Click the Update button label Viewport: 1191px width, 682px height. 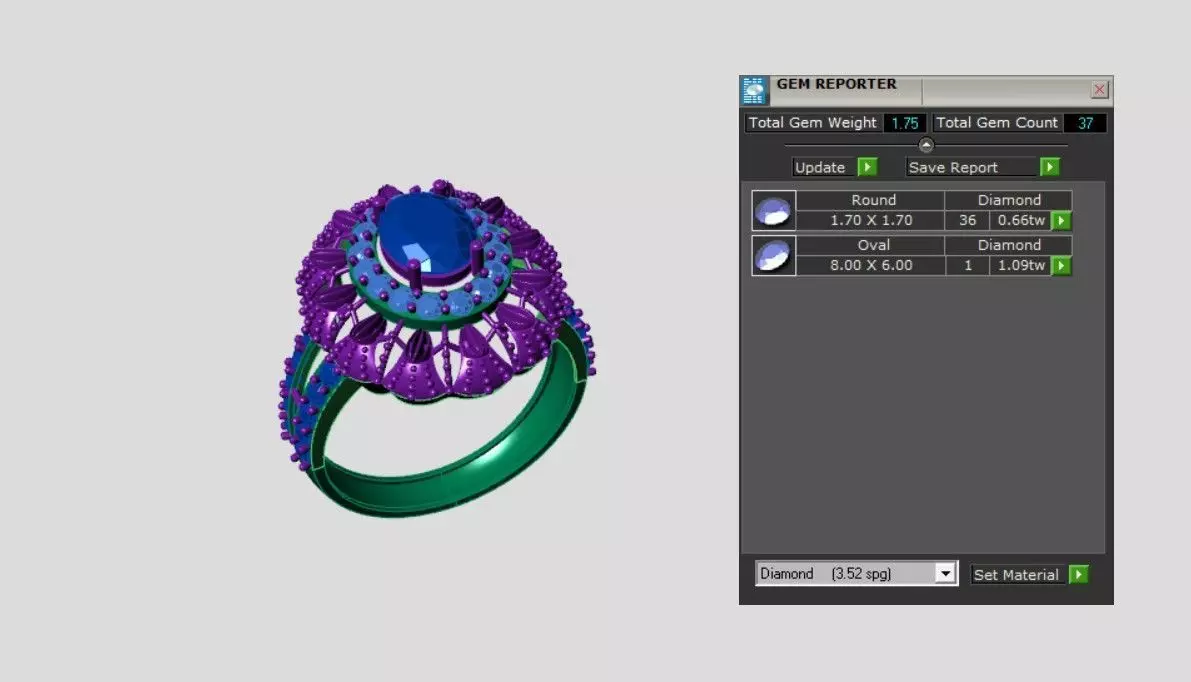[825, 167]
